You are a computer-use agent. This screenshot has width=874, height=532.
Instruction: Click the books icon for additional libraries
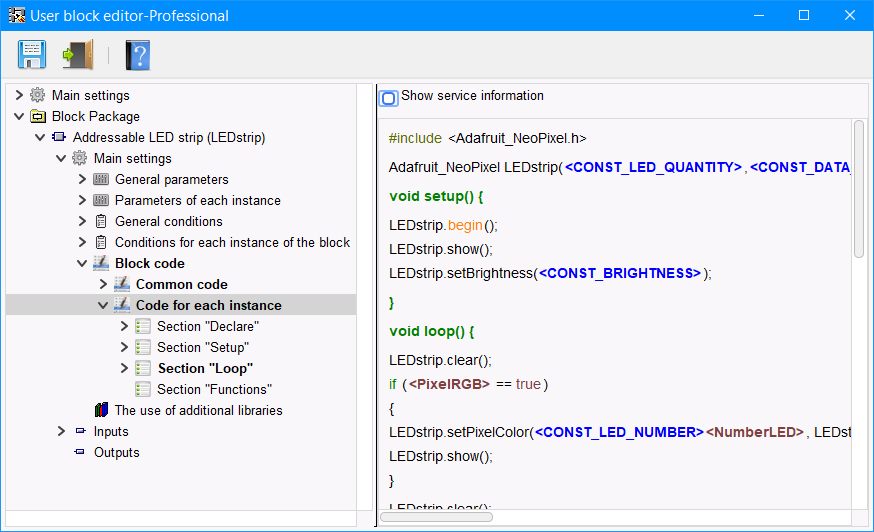(x=101, y=411)
